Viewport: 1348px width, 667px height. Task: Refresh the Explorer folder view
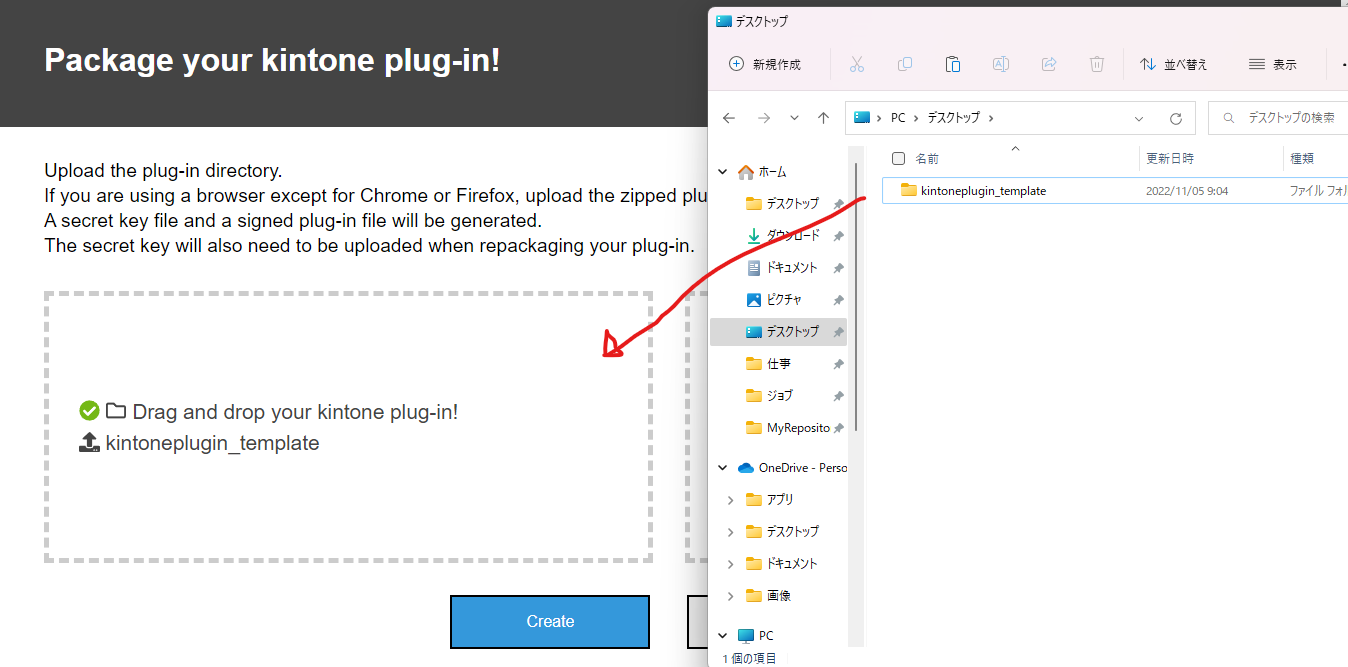coord(1176,118)
